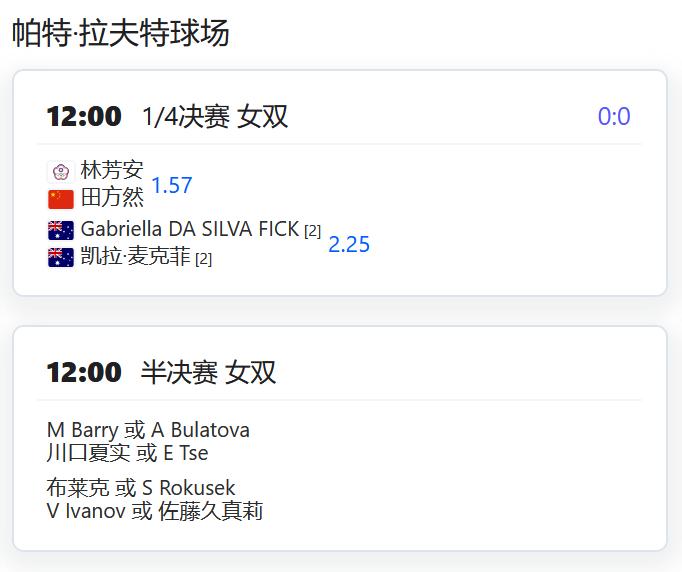682x572 pixels.
Task: Open player name 林芳安
Action: click(x=112, y=170)
